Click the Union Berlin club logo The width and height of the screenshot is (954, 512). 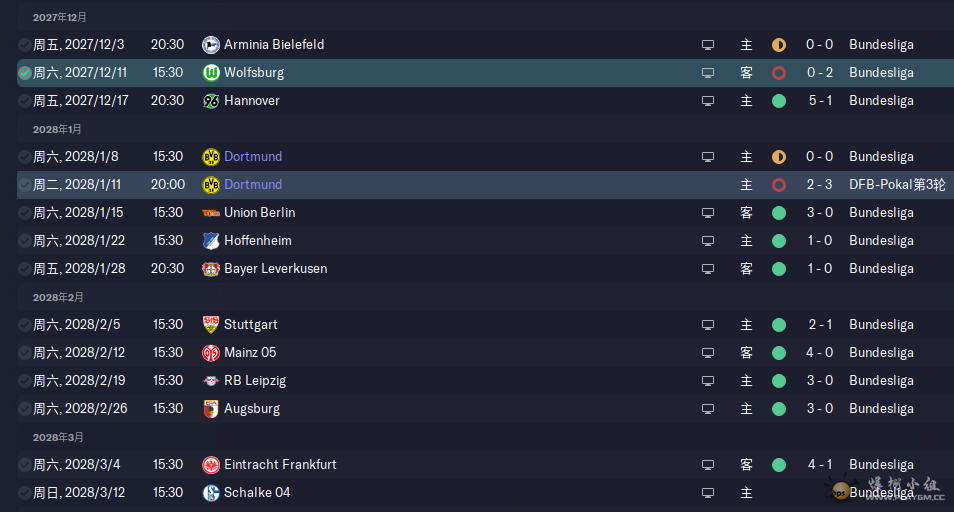(x=211, y=213)
